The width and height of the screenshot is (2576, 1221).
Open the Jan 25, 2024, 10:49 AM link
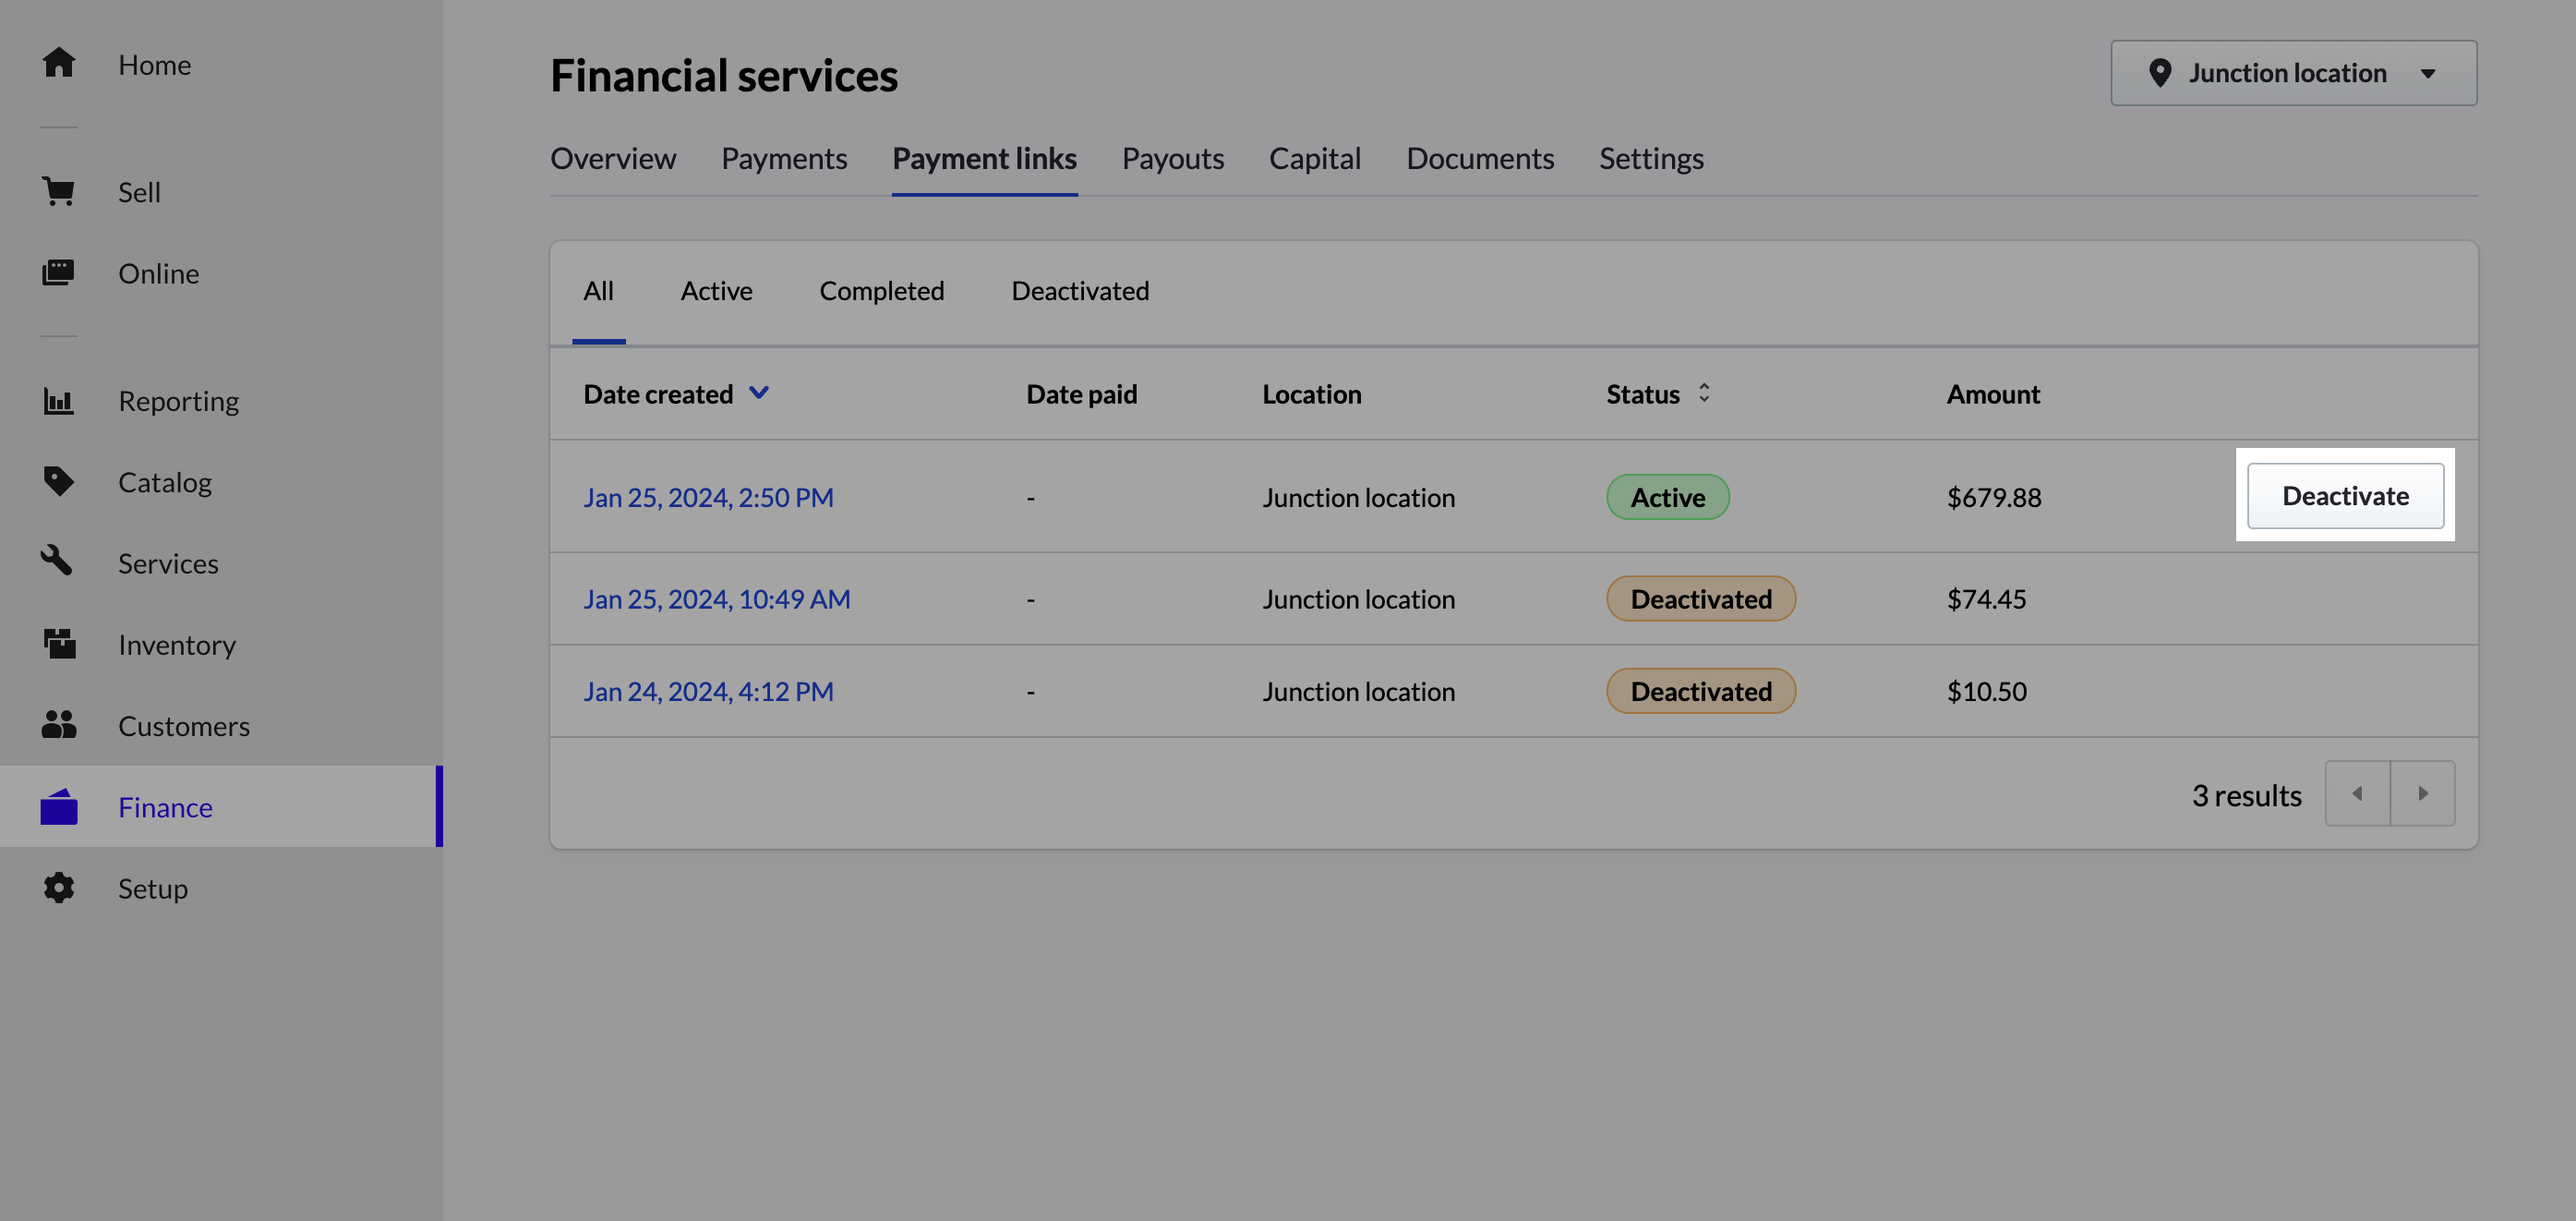[x=716, y=599]
